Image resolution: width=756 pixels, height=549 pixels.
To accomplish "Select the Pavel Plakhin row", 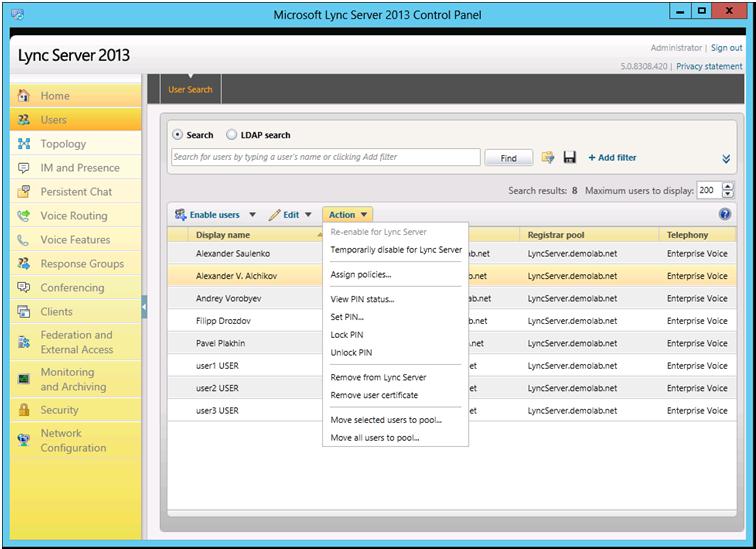I will [x=452, y=343].
